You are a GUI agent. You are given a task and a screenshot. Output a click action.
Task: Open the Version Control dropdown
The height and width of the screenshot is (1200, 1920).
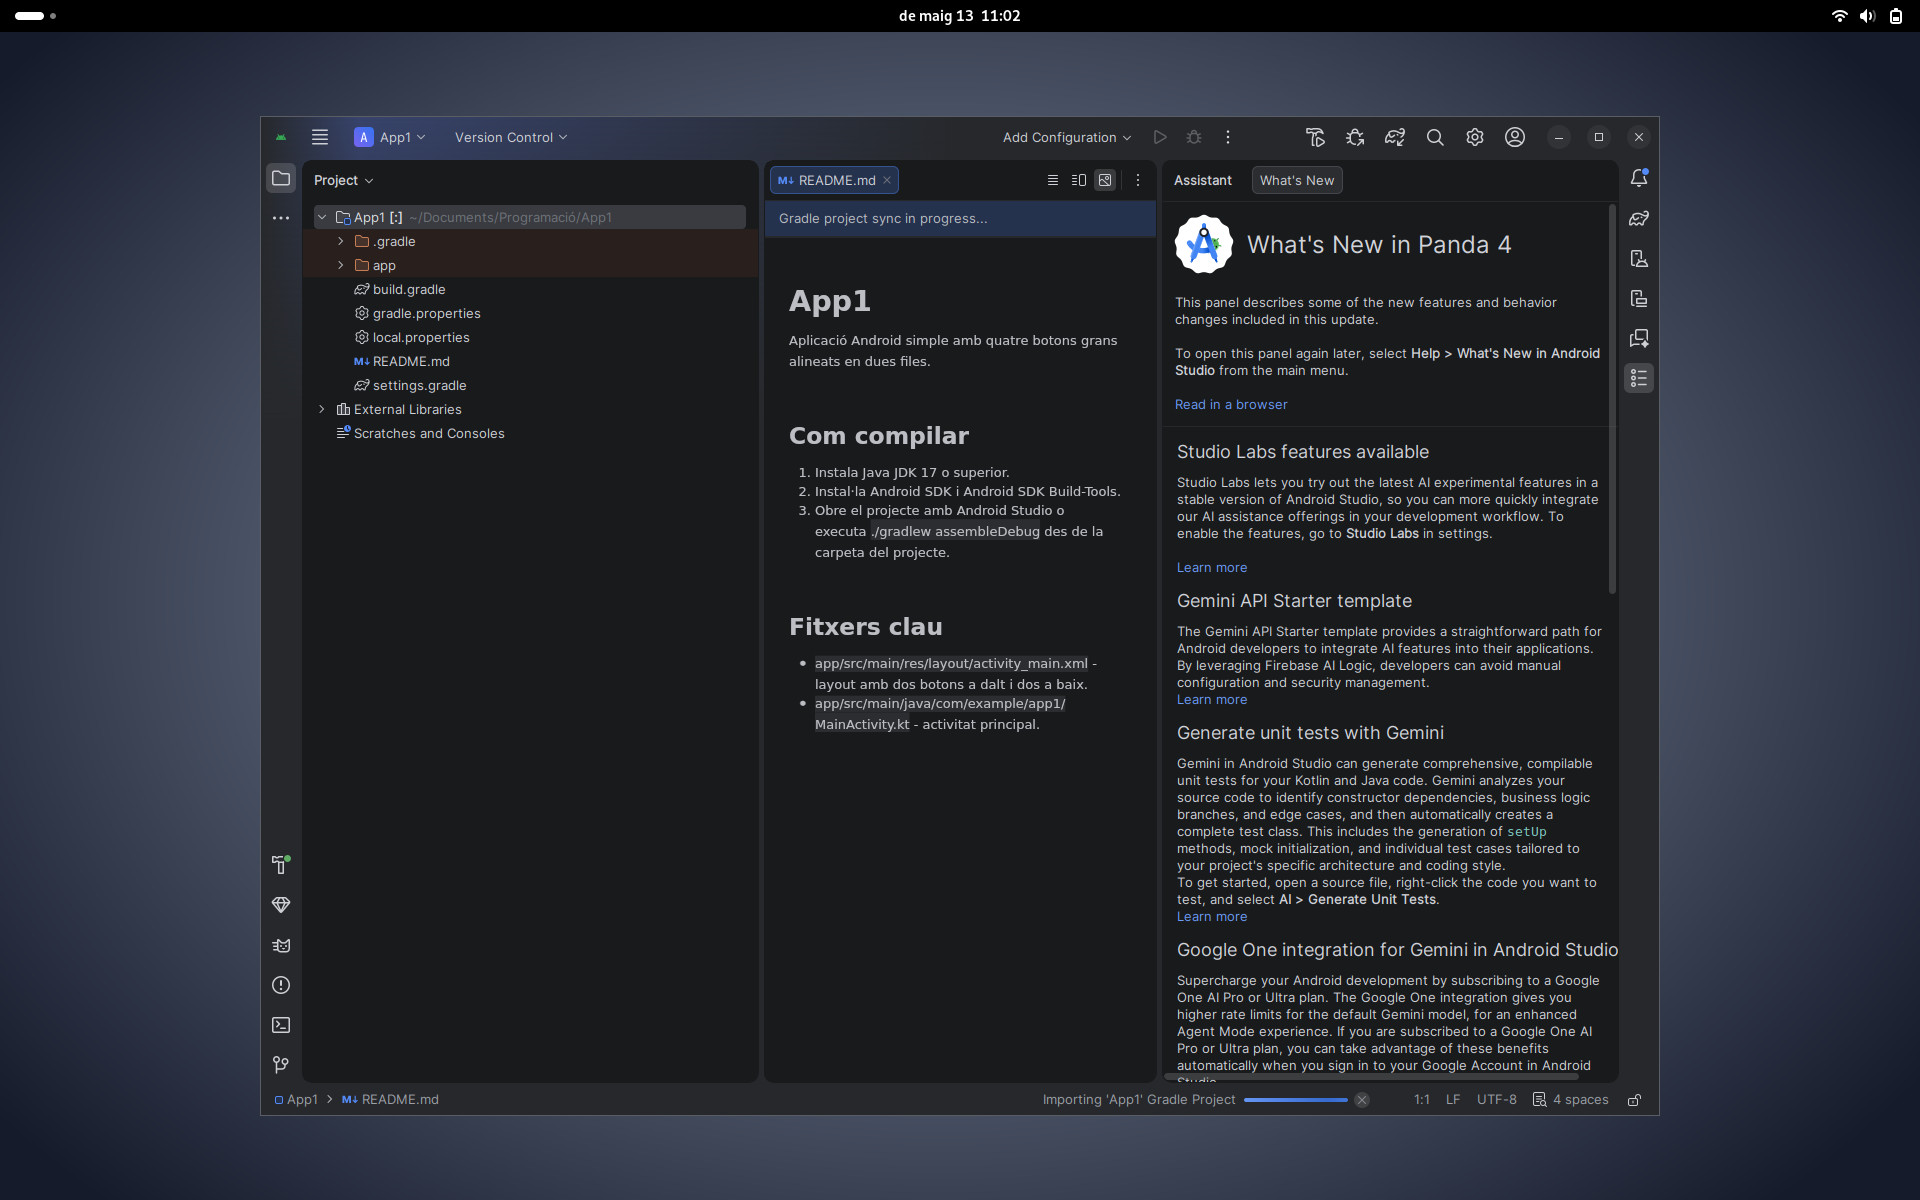[x=511, y=137]
